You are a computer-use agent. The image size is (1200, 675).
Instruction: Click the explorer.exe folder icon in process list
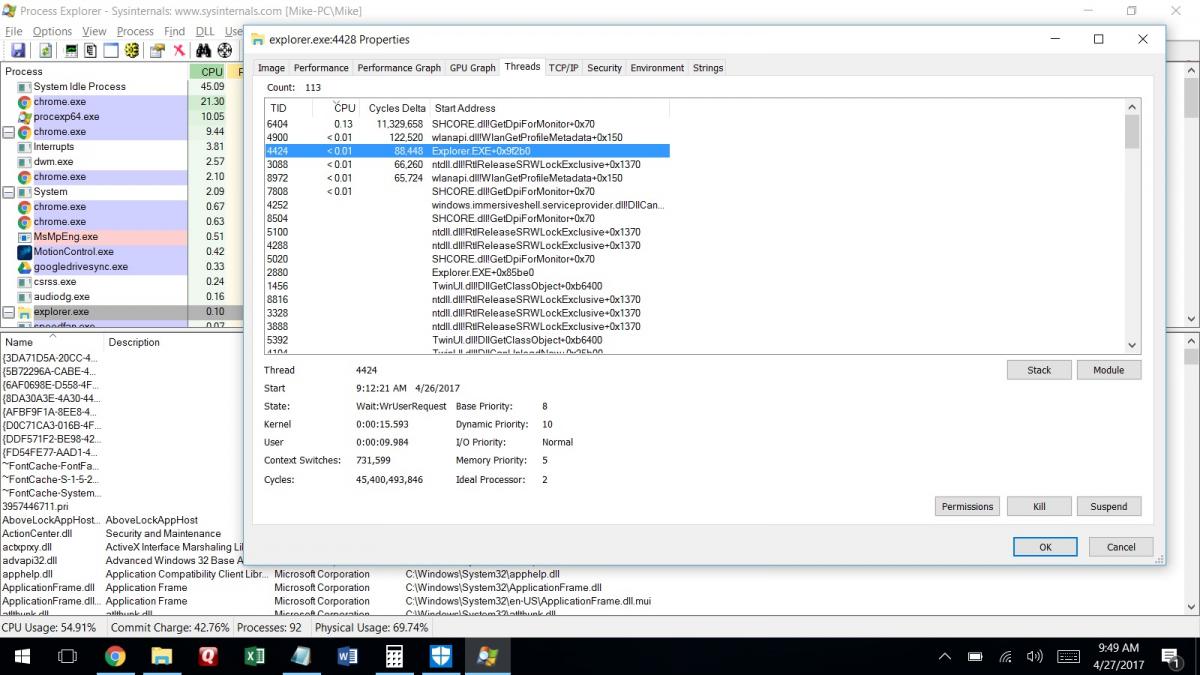[x=25, y=312]
